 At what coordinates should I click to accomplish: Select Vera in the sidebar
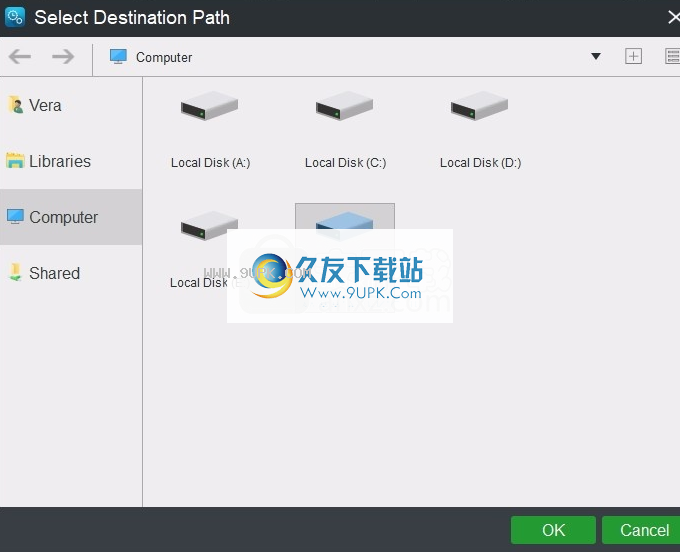click(71, 105)
